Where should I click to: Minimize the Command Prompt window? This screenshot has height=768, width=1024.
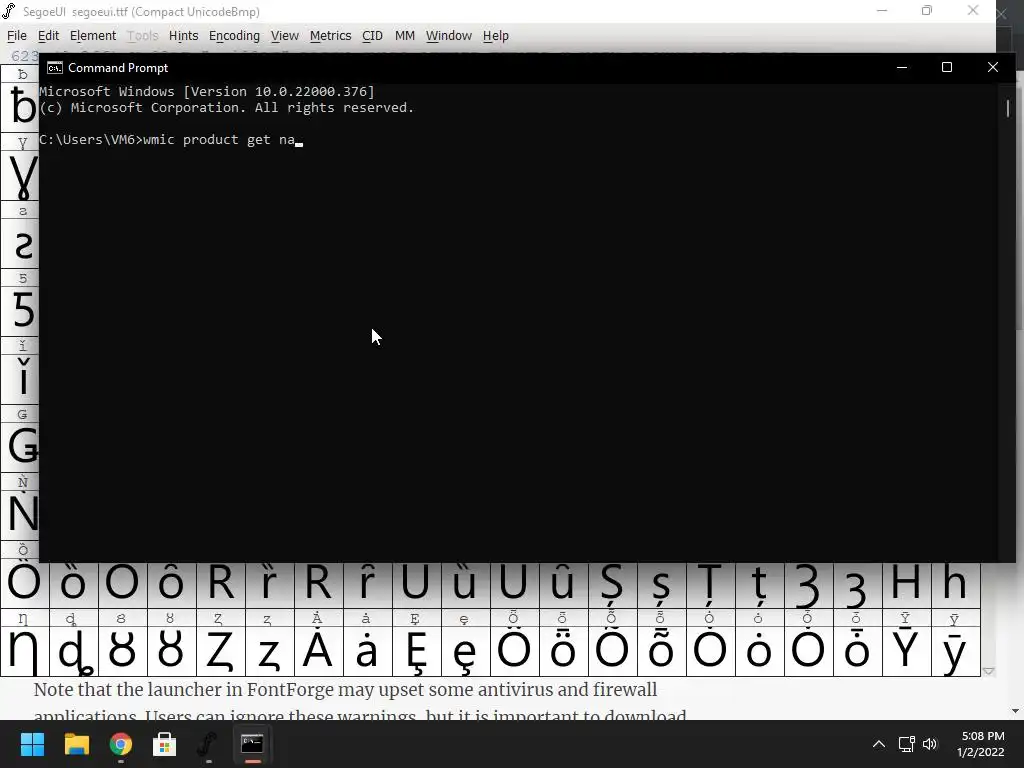pyautogui.click(x=902, y=67)
